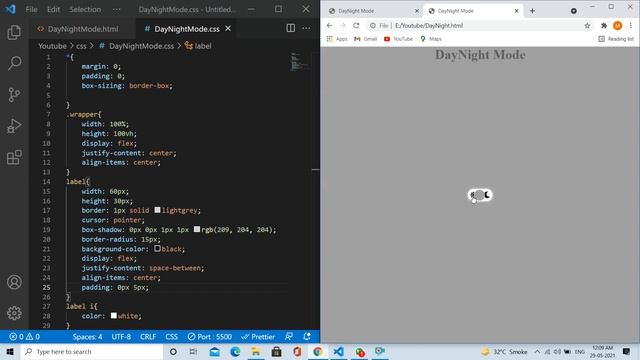The height and width of the screenshot is (360, 640).
Task: Click the Chrome address bar URL
Action: coord(429,25)
